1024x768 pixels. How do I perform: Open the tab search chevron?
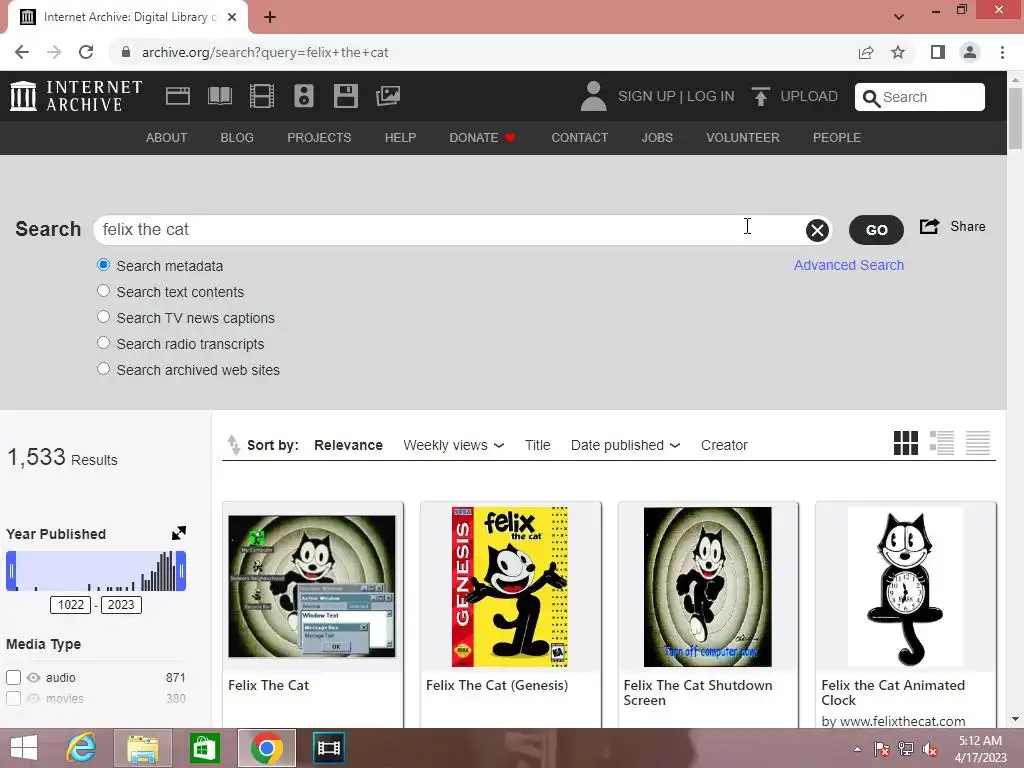pos(899,17)
